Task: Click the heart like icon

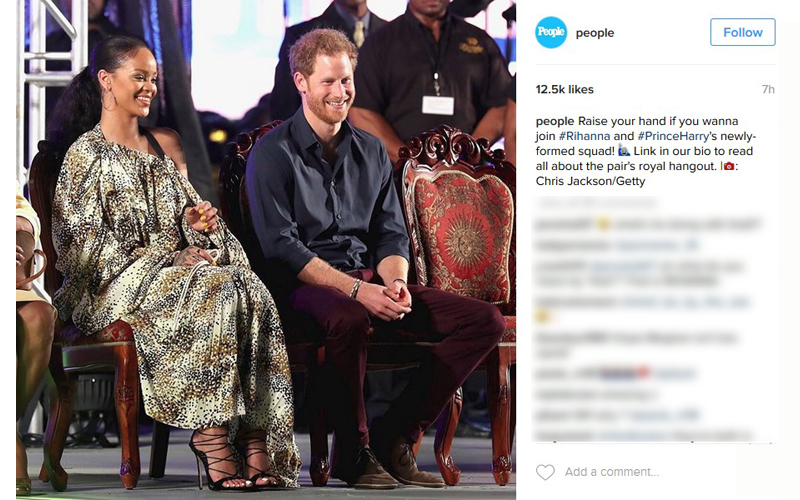Action: point(545,472)
